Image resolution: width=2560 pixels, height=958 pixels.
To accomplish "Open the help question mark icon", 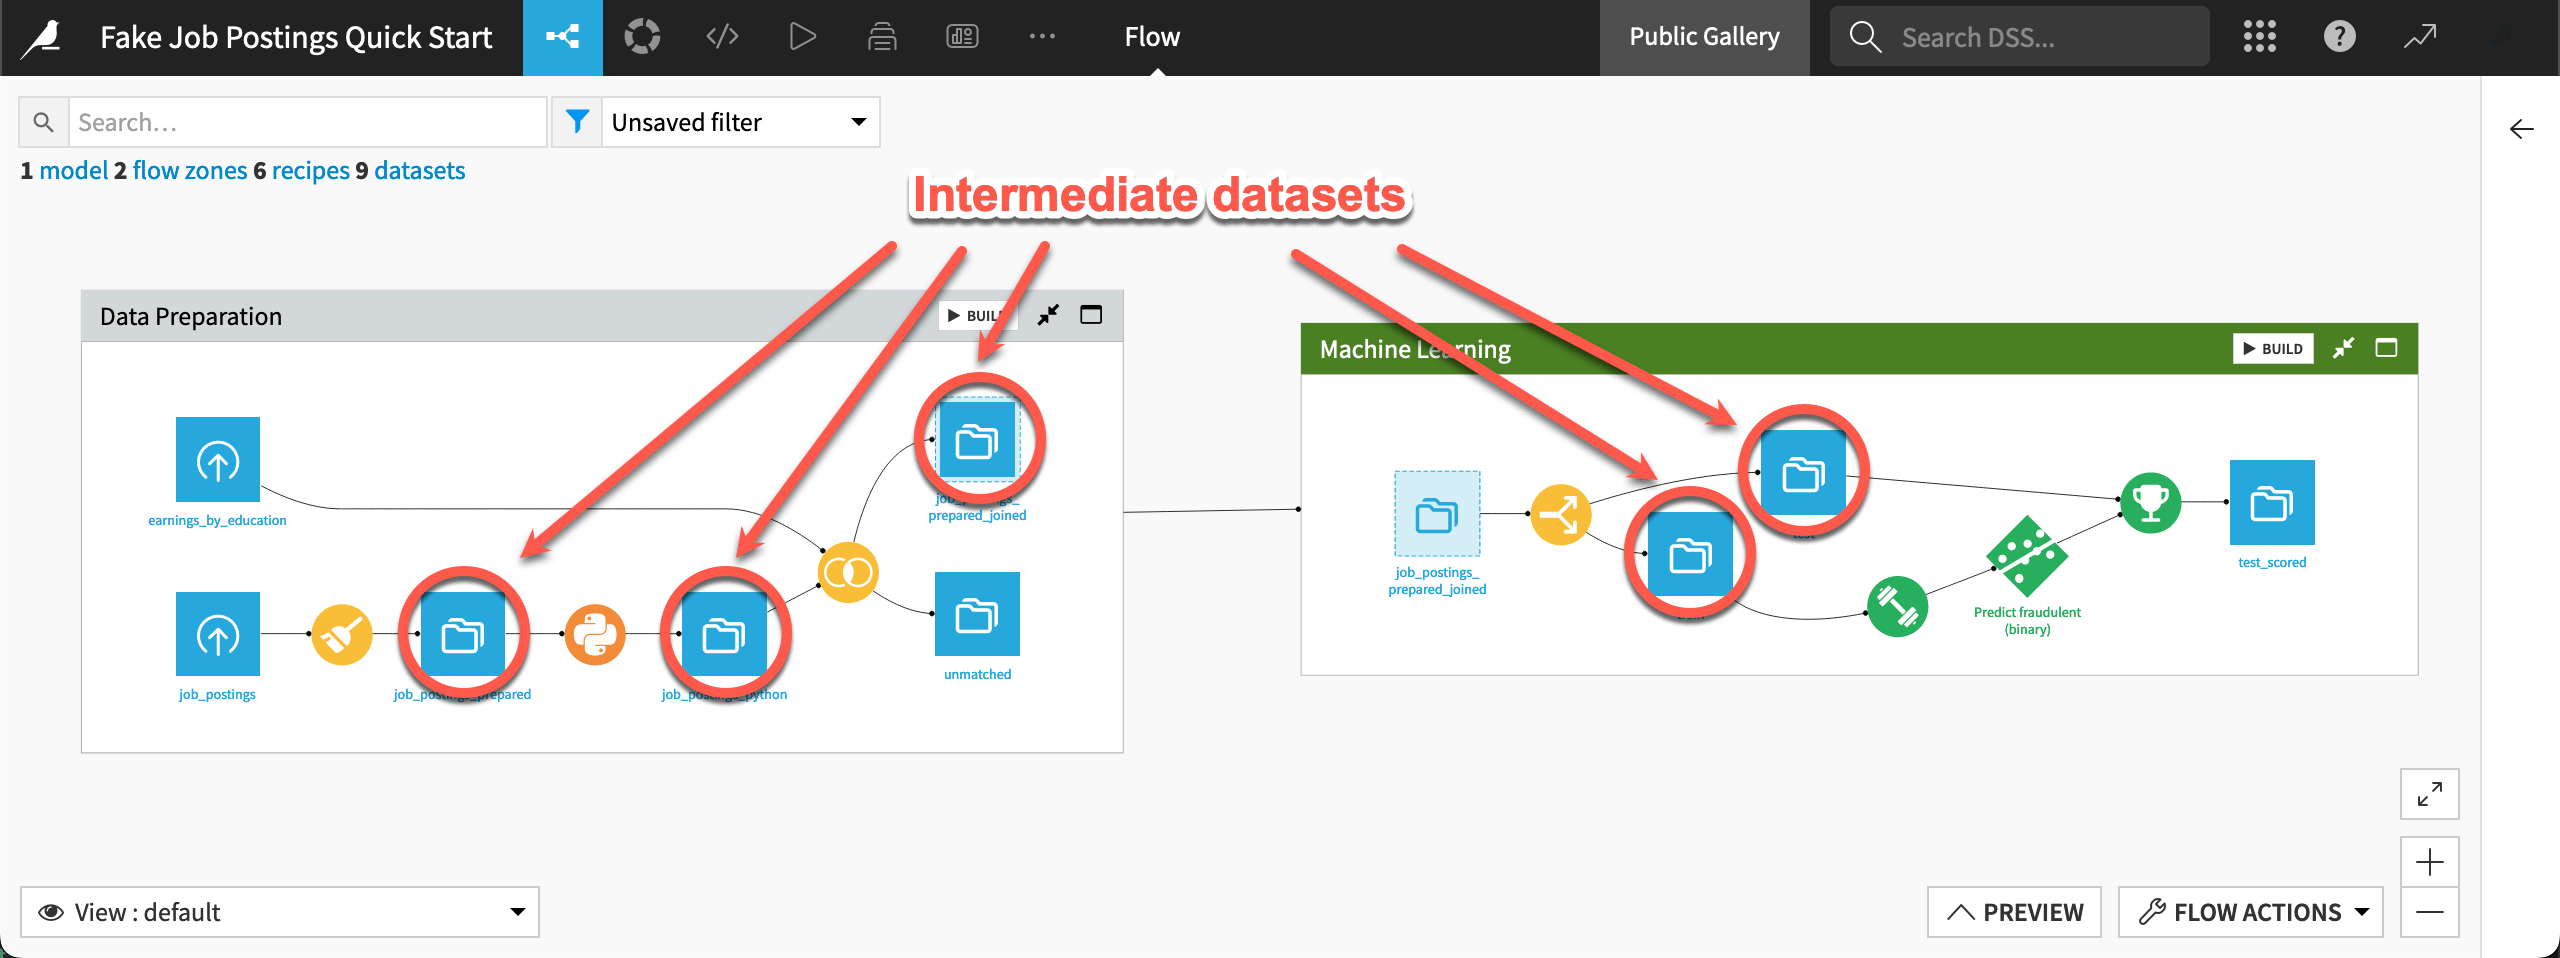I will pyautogui.click(x=2339, y=37).
